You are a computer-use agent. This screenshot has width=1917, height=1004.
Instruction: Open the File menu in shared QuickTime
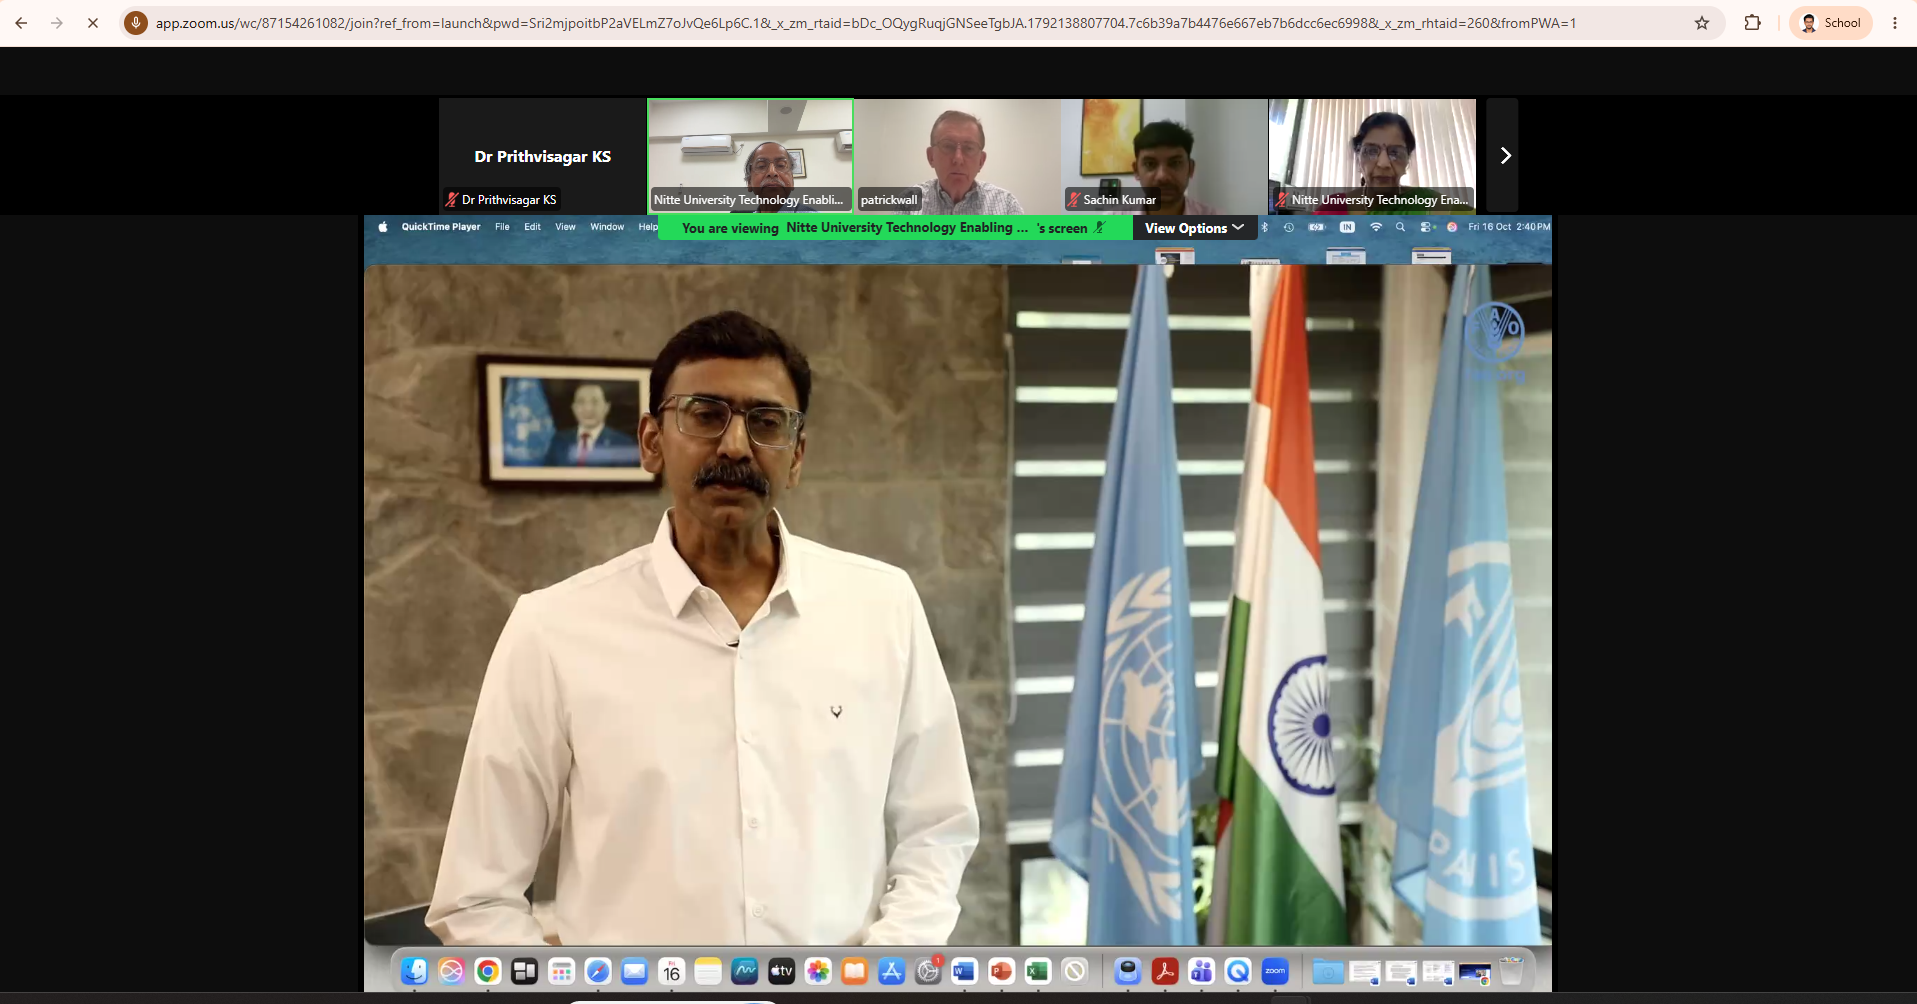tap(502, 227)
